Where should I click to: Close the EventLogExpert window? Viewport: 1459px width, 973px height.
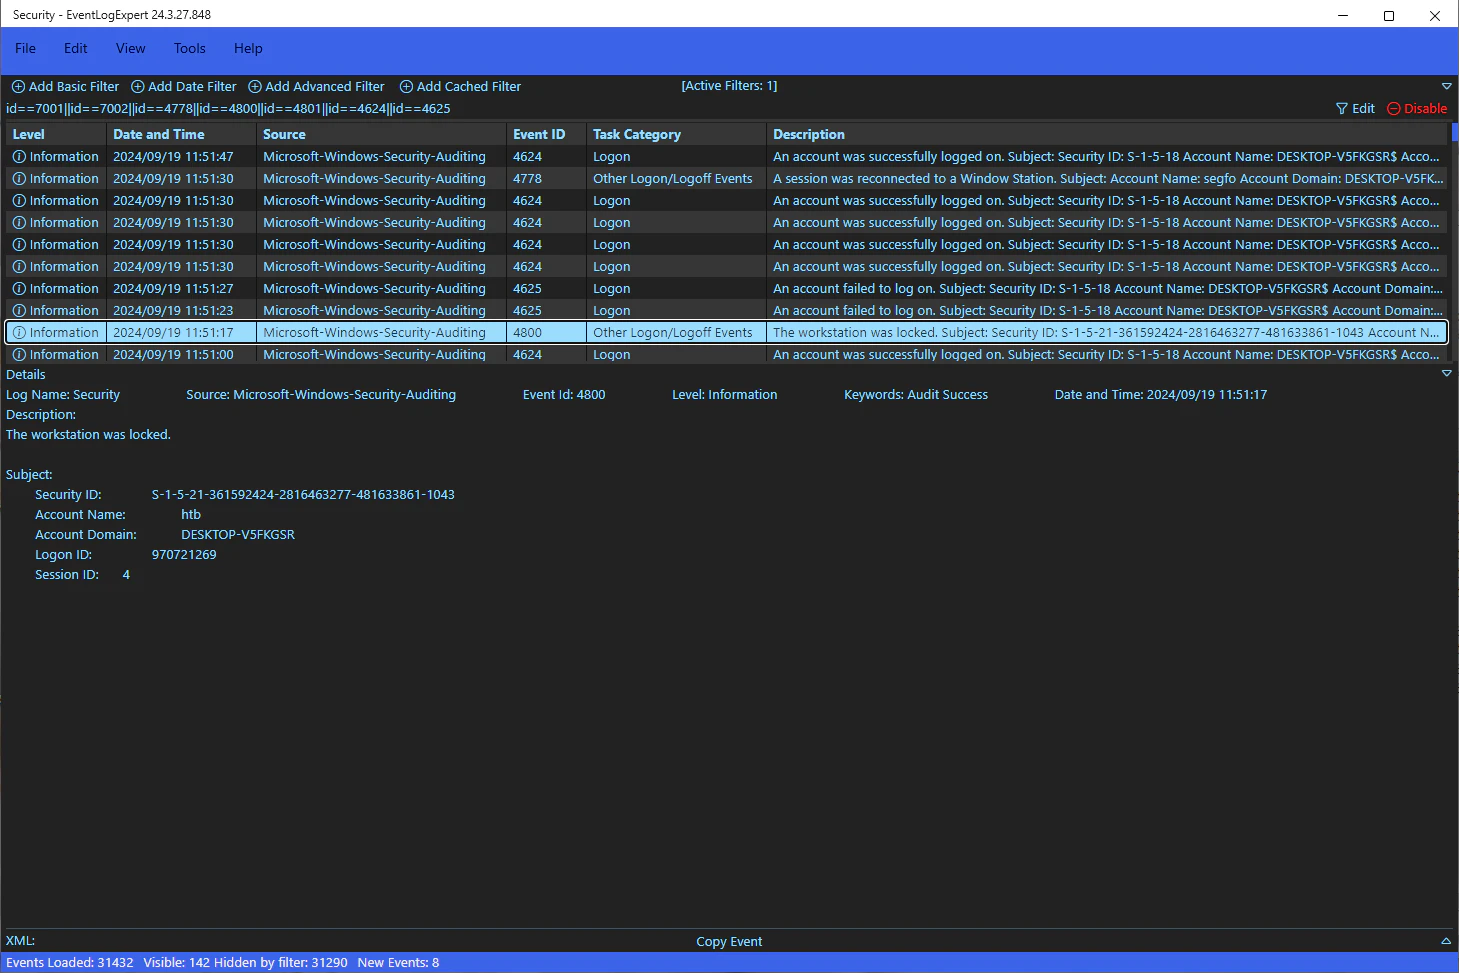tap(1435, 15)
